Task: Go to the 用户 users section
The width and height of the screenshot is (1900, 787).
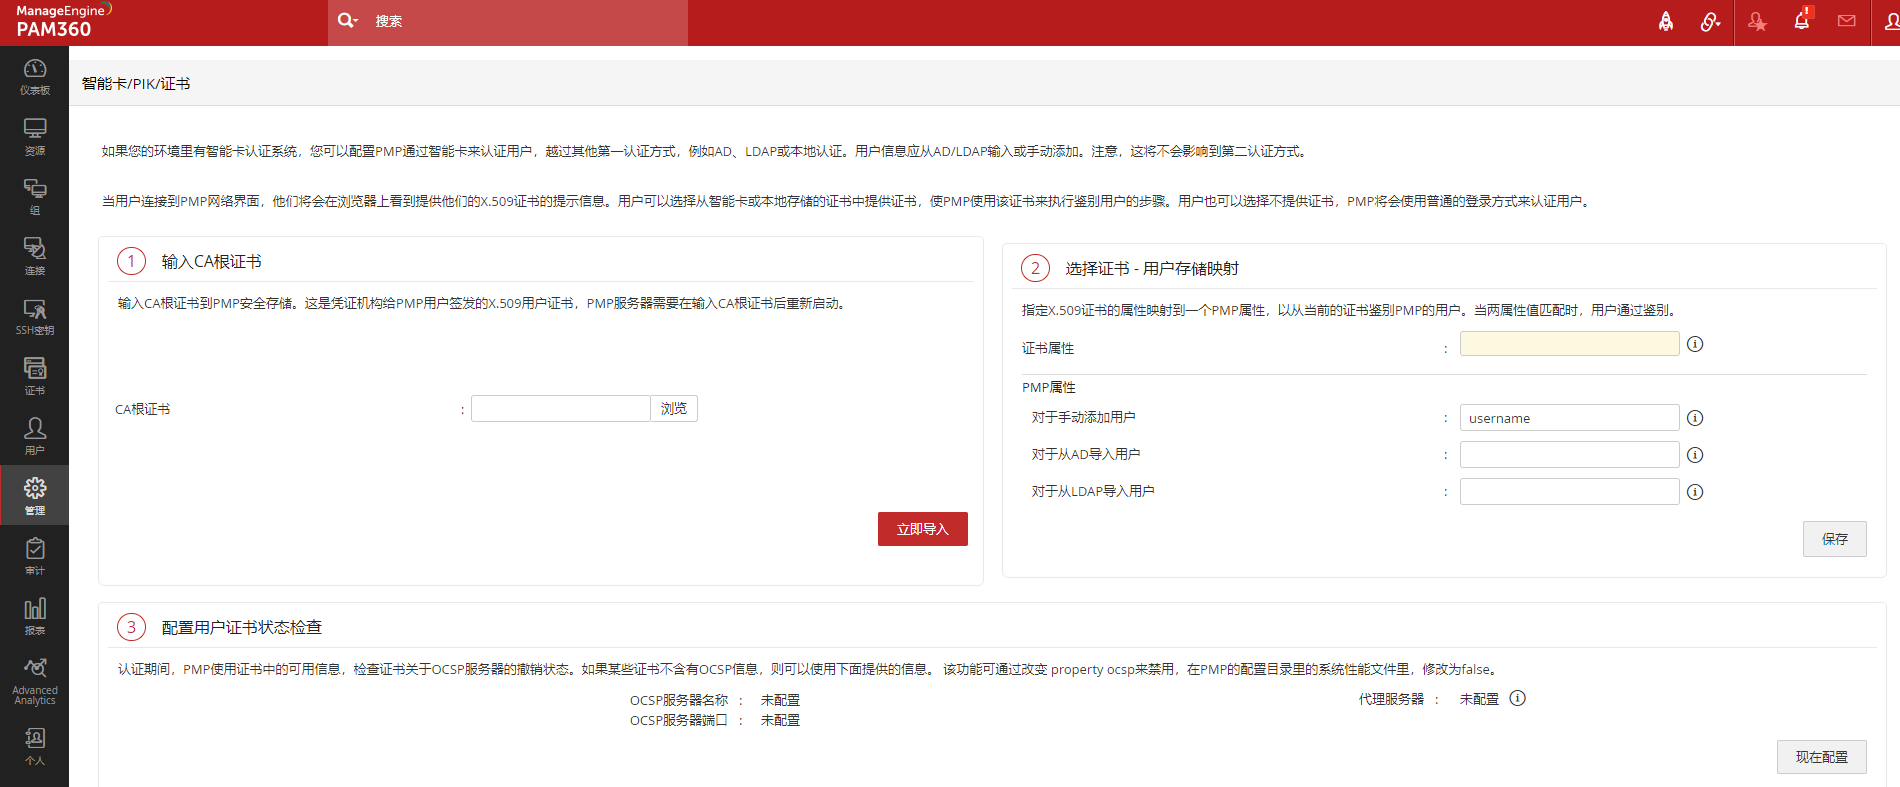Action: point(34,436)
